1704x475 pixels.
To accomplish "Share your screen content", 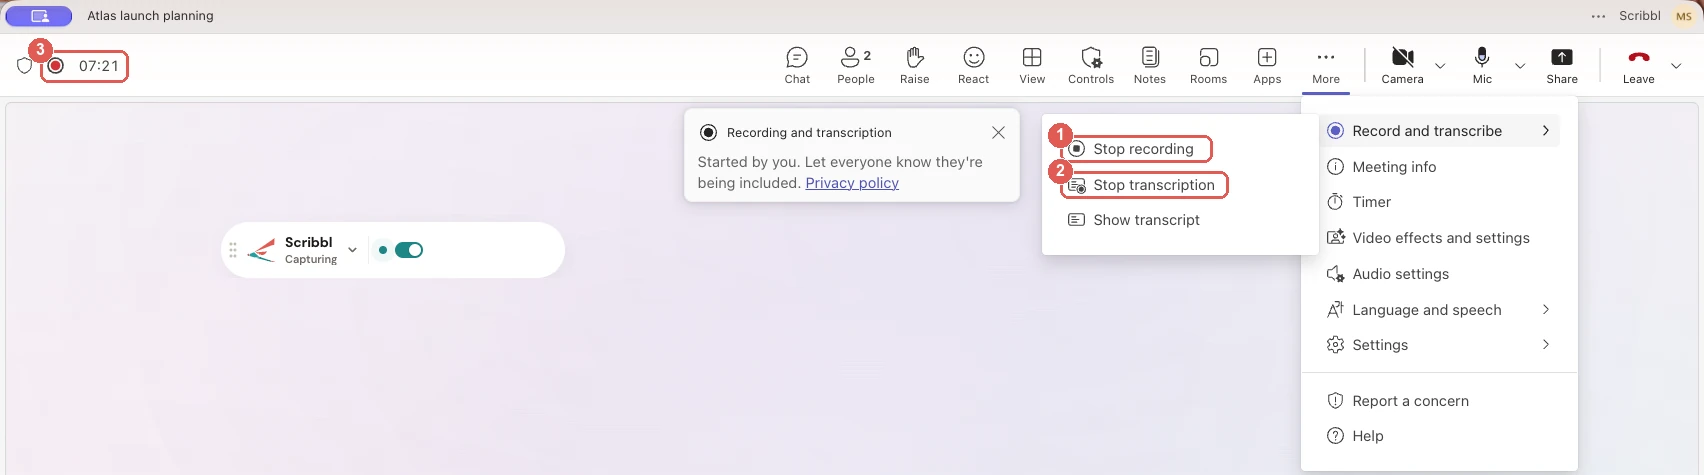I will 1562,65.
